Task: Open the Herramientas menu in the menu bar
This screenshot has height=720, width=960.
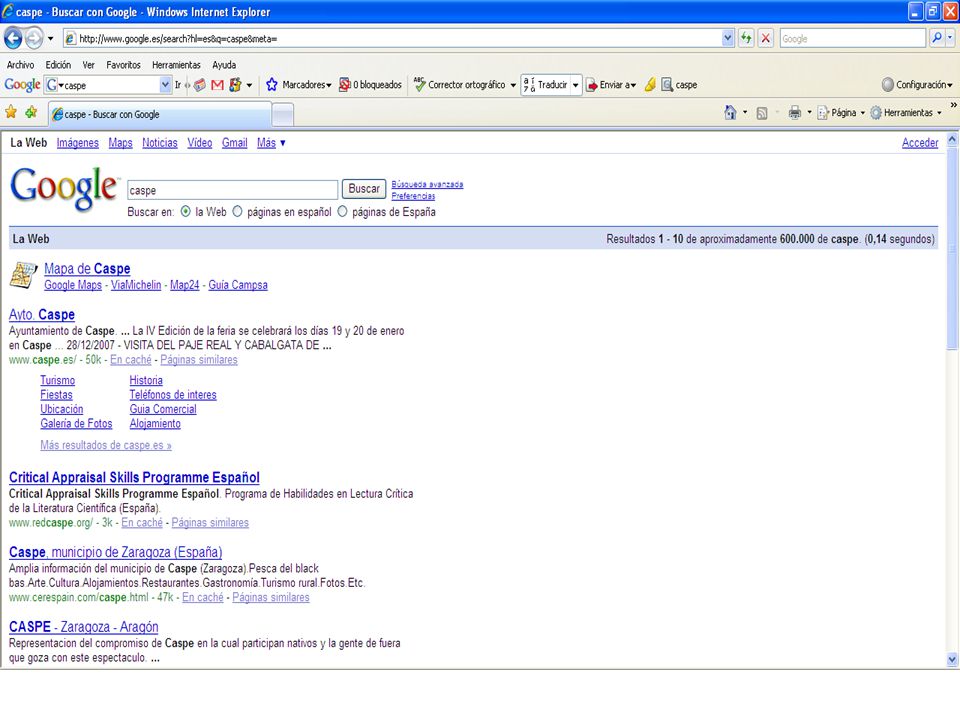Action: [x=176, y=65]
